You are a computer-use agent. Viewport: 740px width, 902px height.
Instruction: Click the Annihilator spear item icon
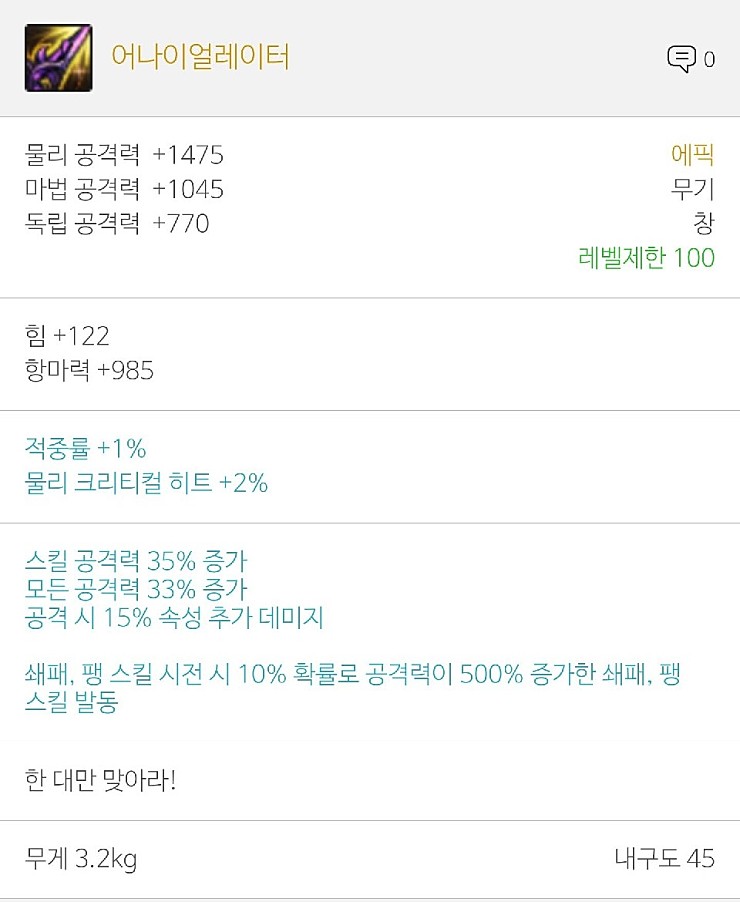(58, 59)
